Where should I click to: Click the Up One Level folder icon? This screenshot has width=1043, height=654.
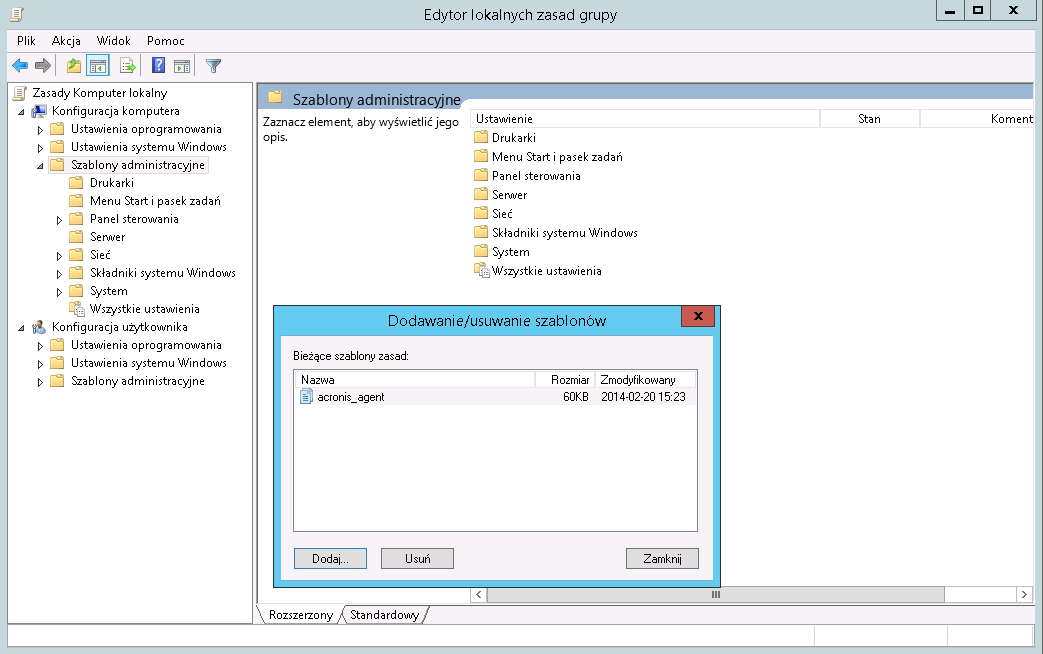[x=73, y=66]
